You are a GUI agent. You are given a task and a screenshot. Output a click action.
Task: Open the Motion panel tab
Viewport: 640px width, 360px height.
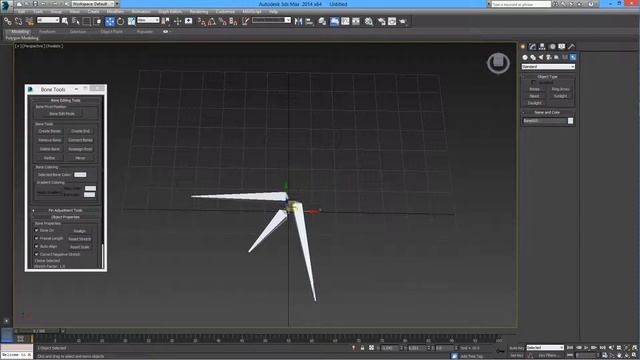(x=552, y=47)
